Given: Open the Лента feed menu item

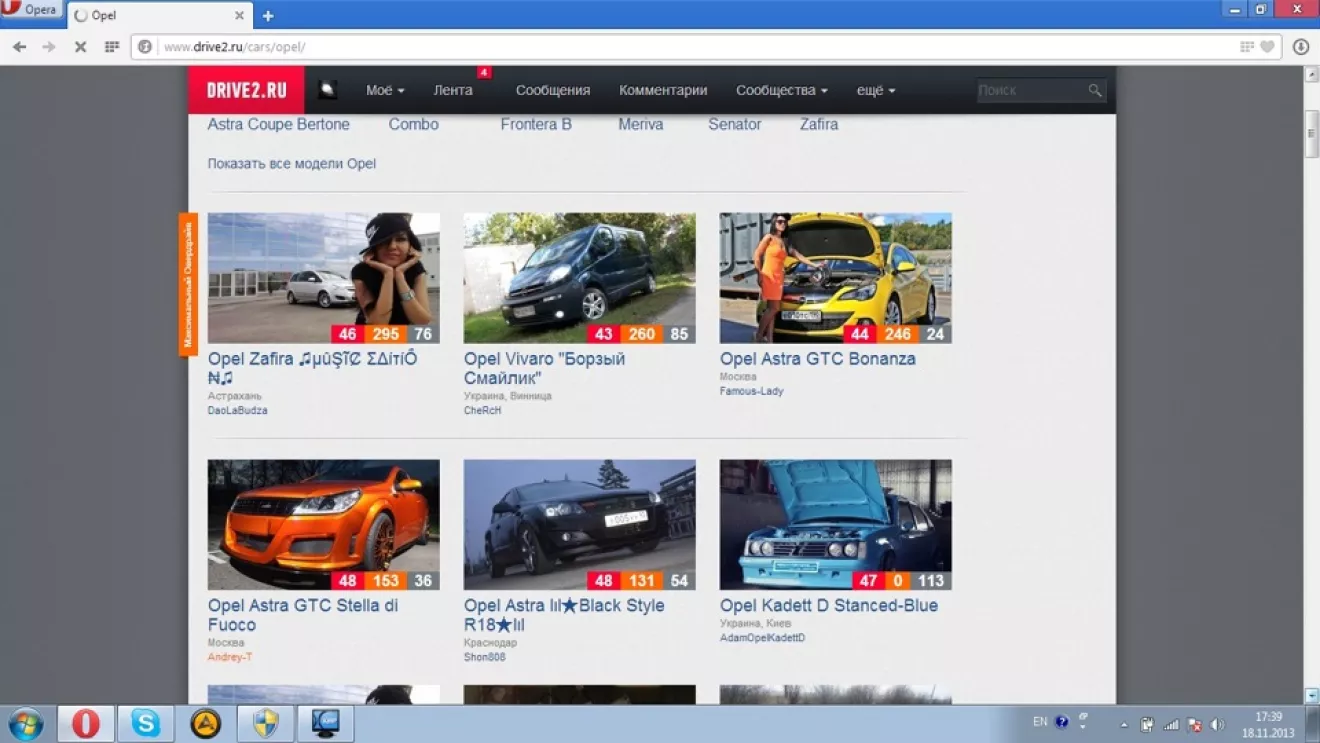Looking at the screenshot, I should [x=453, y=90].
